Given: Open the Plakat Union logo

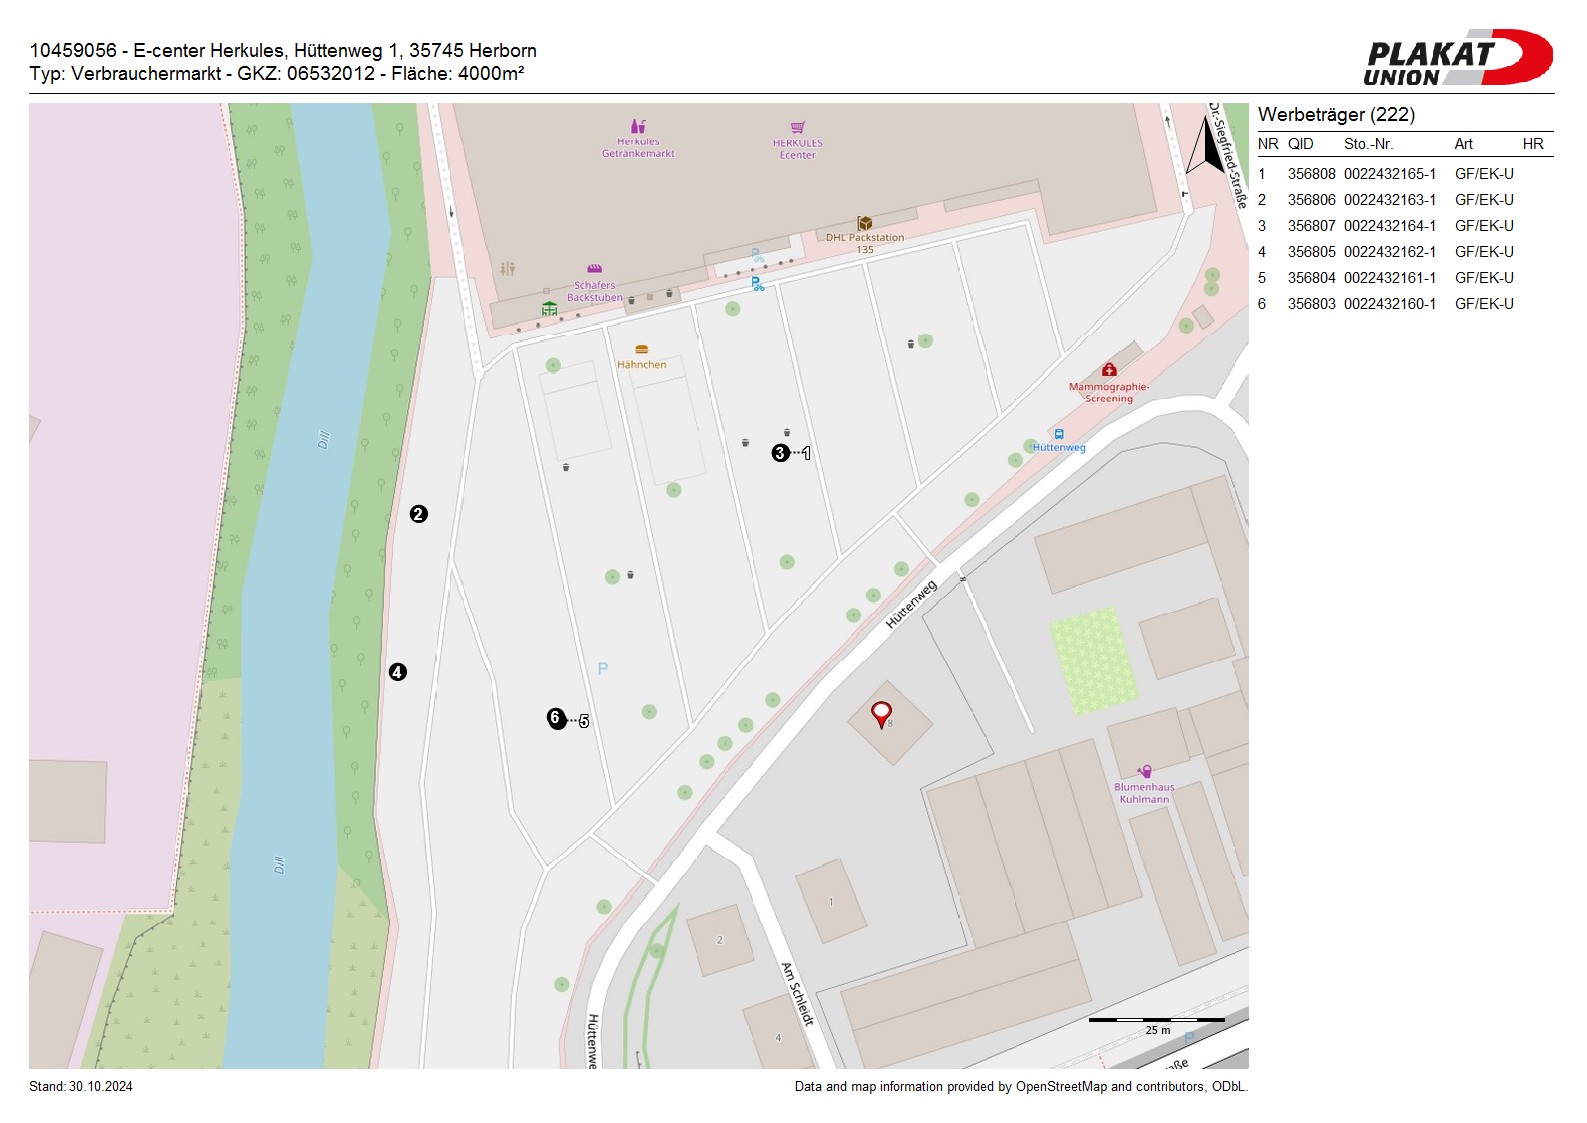Looking at the screenshot, I should (x=1457, y=58).
